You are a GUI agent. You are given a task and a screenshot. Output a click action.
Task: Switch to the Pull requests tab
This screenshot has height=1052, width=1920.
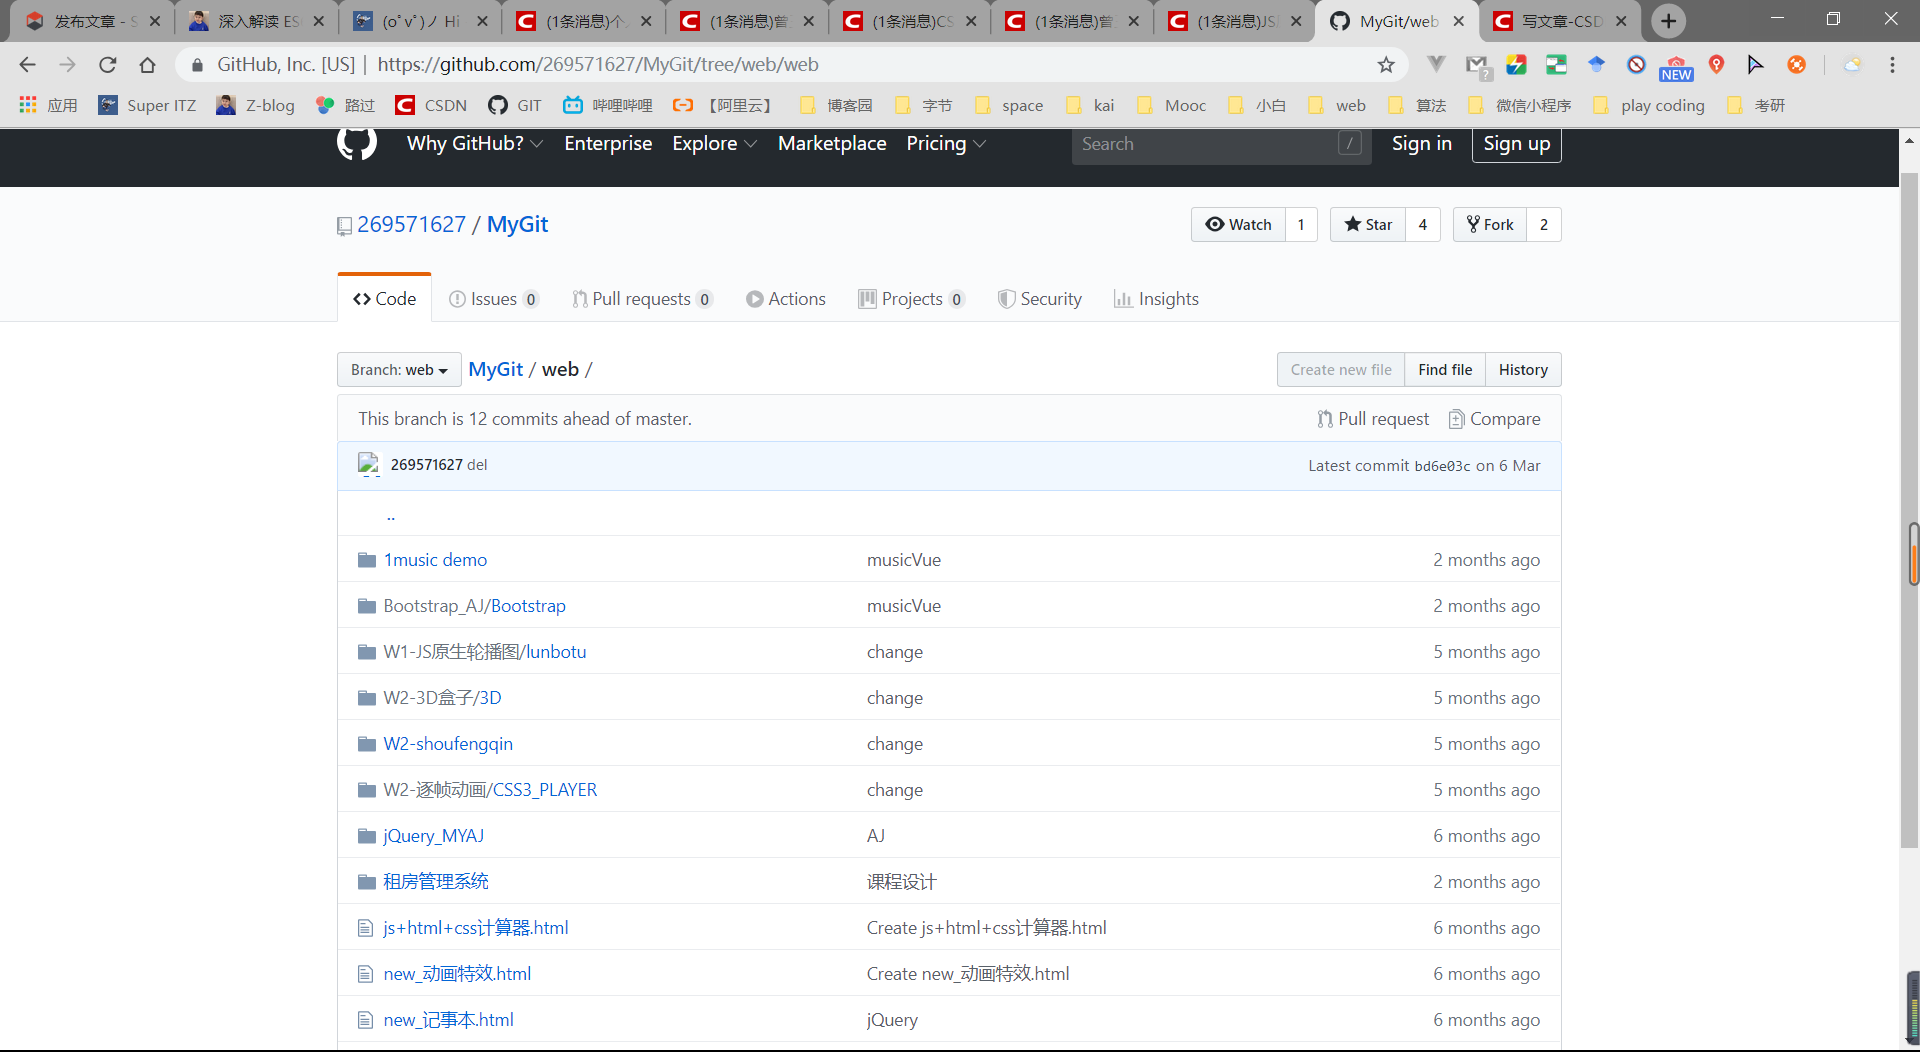(x=642, y=299)
